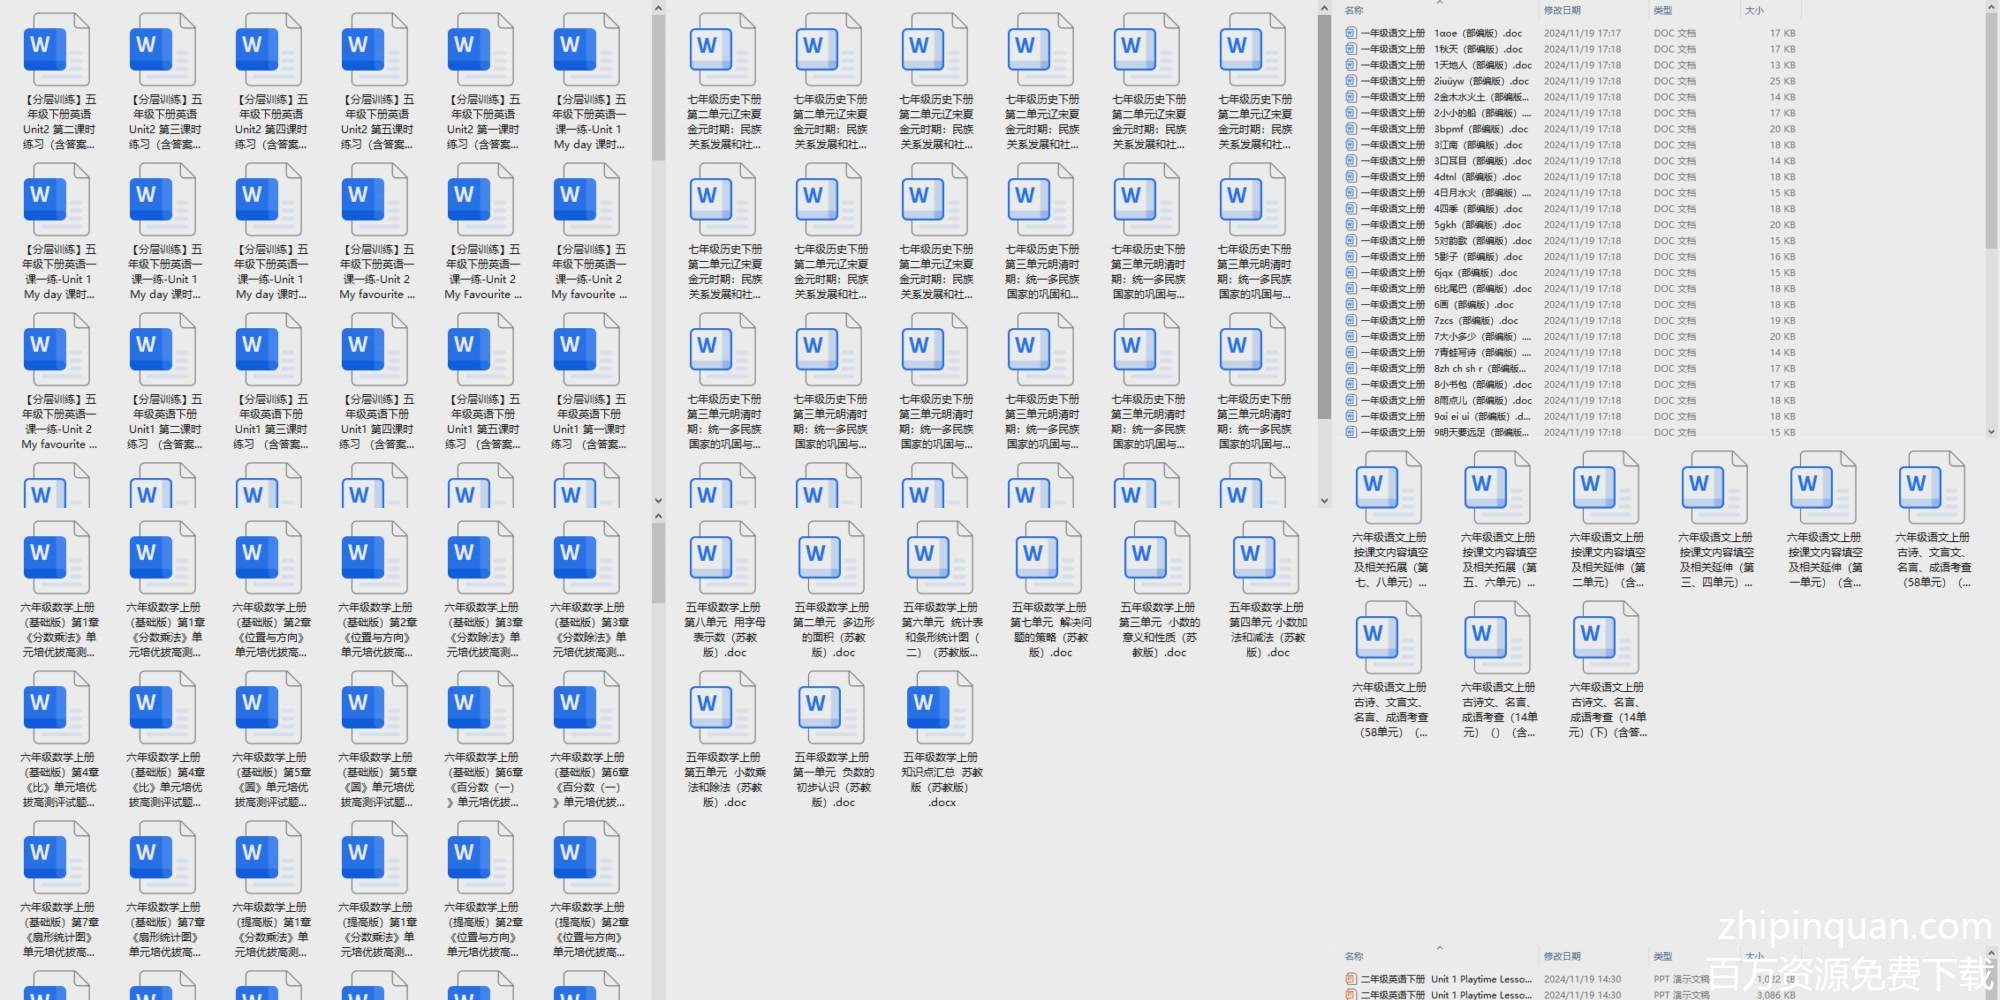Click file name 3江南 (部编版) .doc

1441,145
